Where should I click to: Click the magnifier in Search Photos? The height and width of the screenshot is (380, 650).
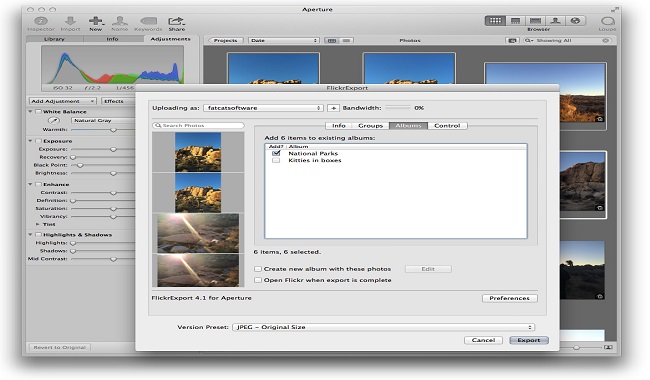point(158,125)
